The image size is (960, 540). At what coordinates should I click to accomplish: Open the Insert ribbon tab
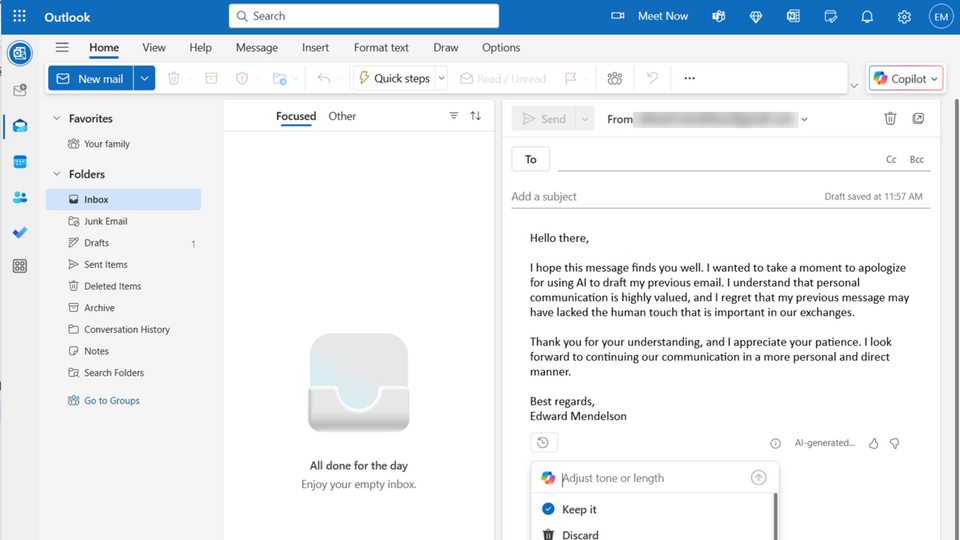315,47
